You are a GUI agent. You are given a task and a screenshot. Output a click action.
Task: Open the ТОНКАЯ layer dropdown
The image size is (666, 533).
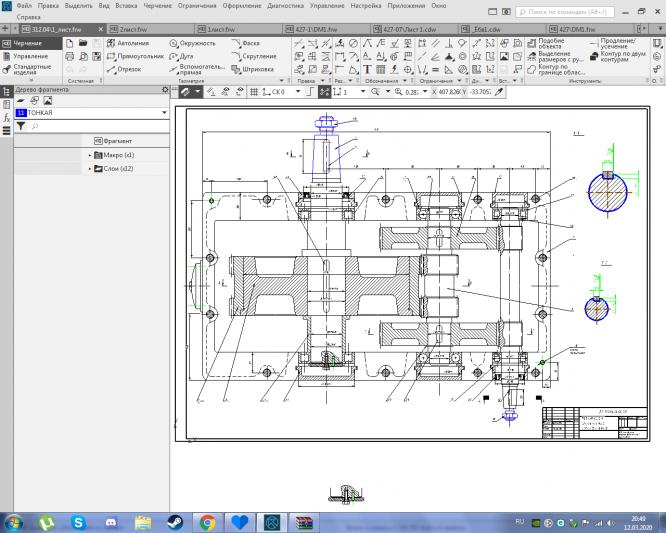coord(163,114)
